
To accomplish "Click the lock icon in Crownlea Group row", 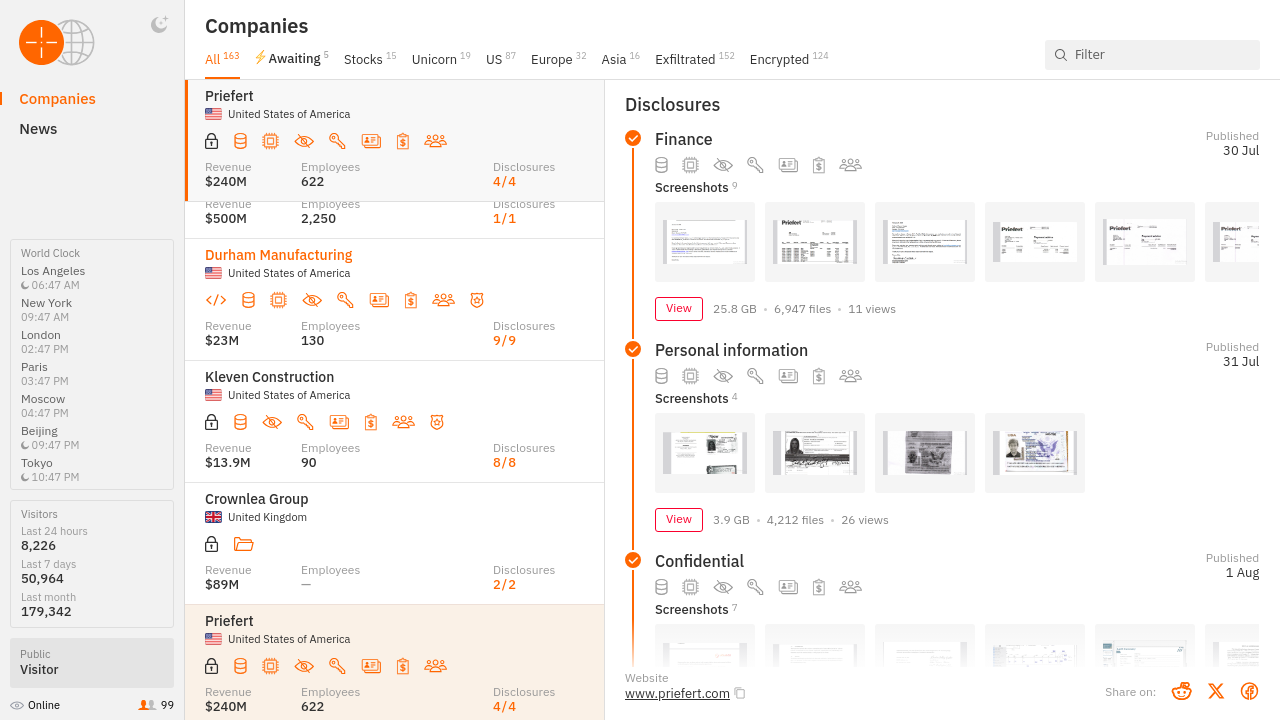I will tap(212, 544).
